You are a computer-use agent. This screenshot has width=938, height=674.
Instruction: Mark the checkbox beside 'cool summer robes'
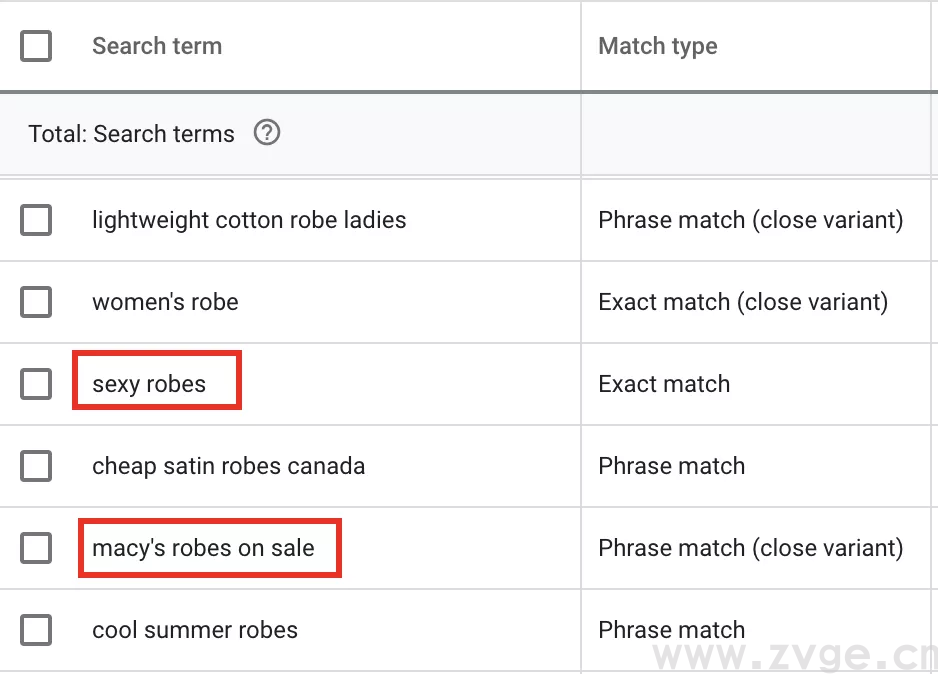[36, 630]
